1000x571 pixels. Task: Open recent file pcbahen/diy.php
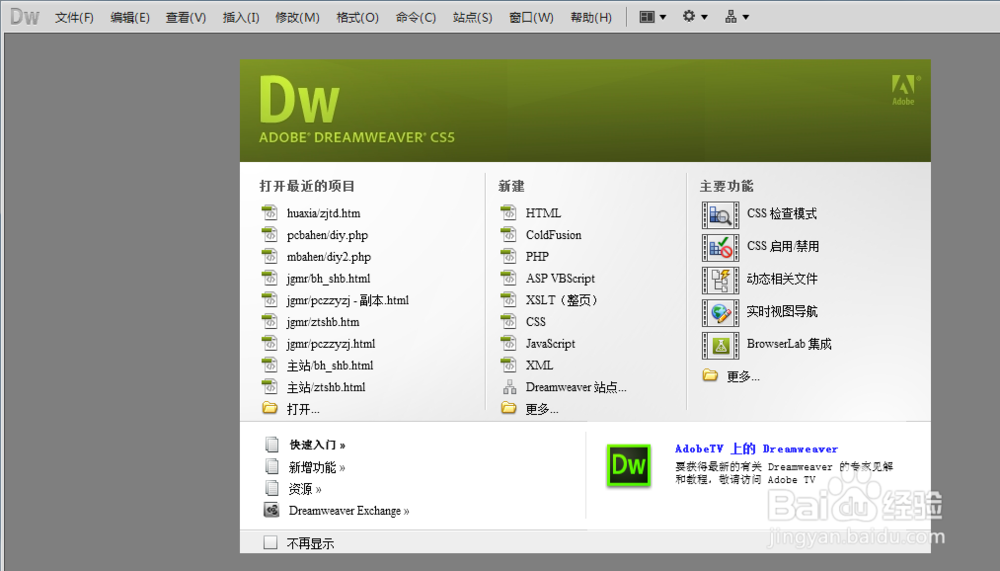(327, 235)
